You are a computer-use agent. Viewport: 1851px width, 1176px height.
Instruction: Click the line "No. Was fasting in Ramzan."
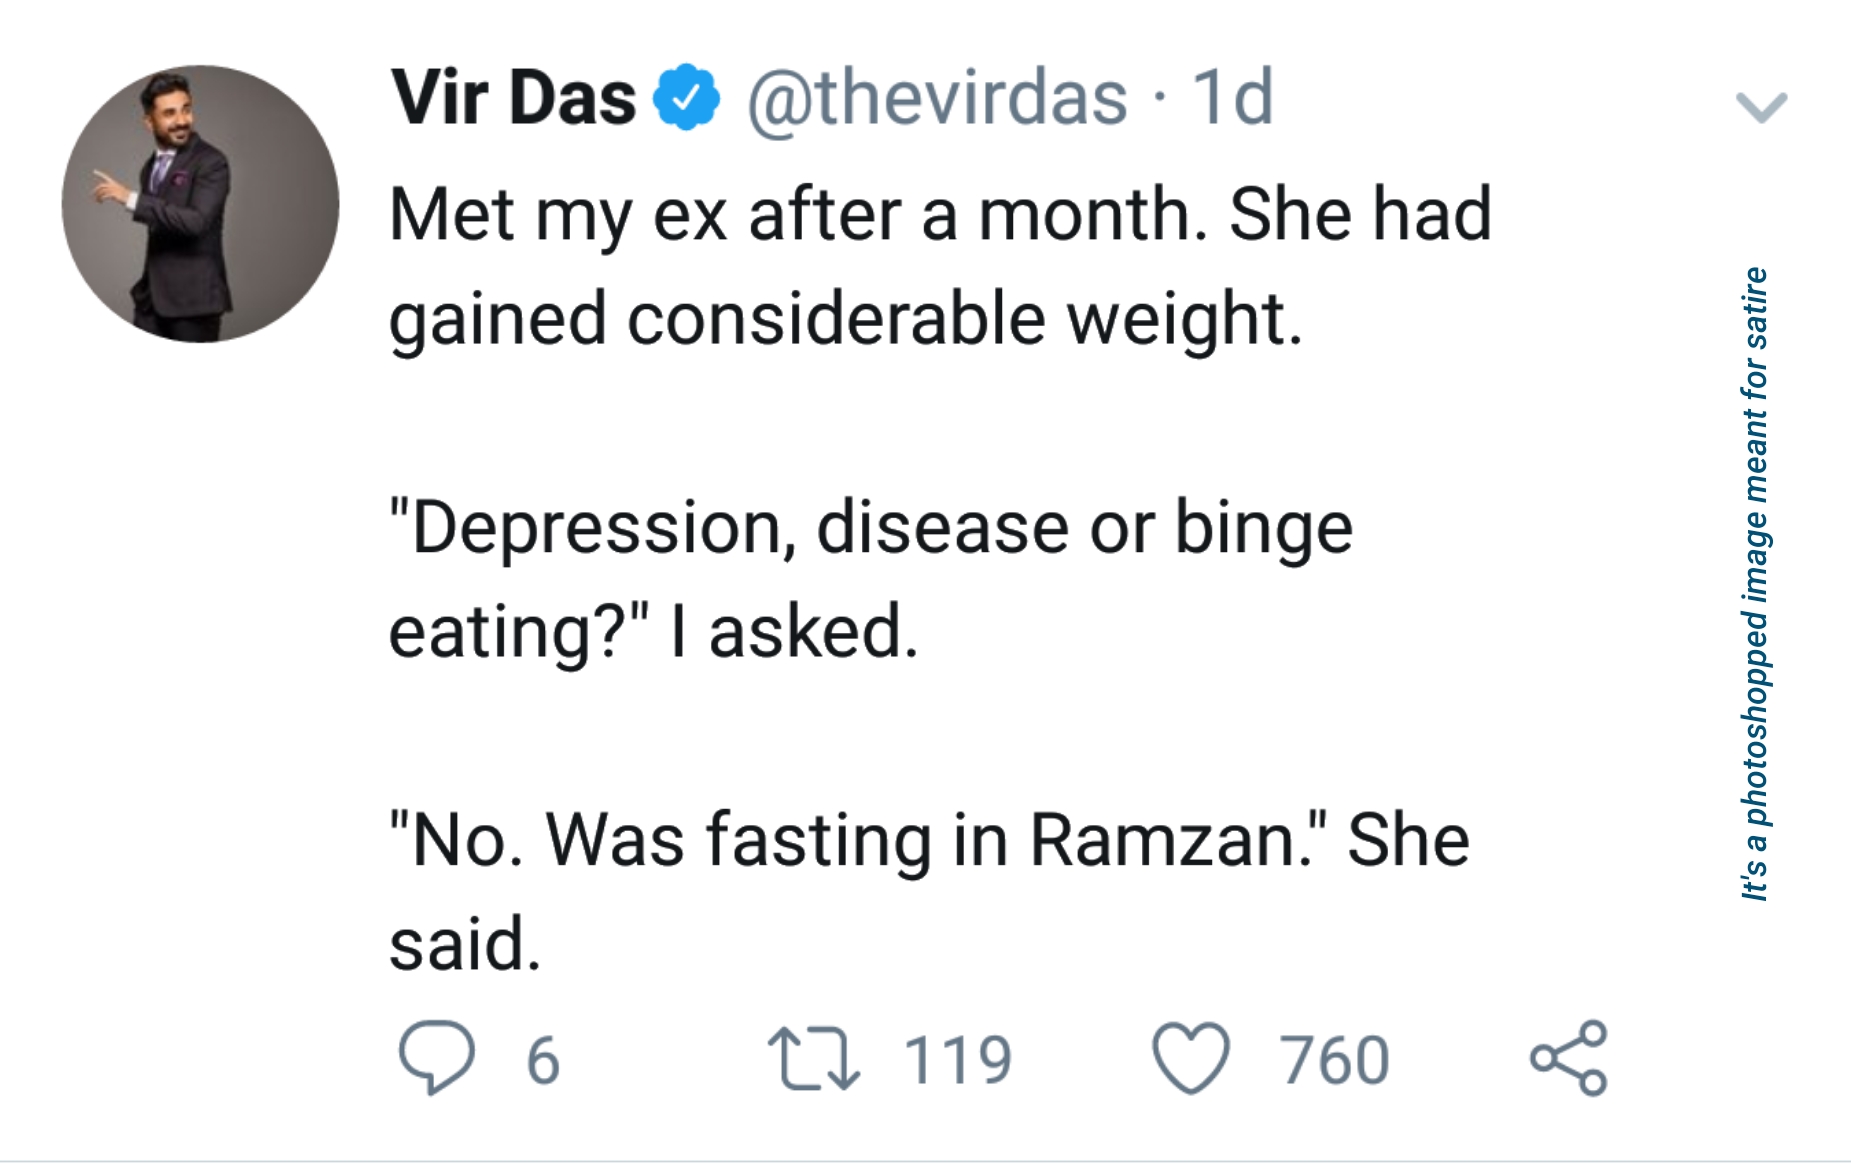coord(858,840)
